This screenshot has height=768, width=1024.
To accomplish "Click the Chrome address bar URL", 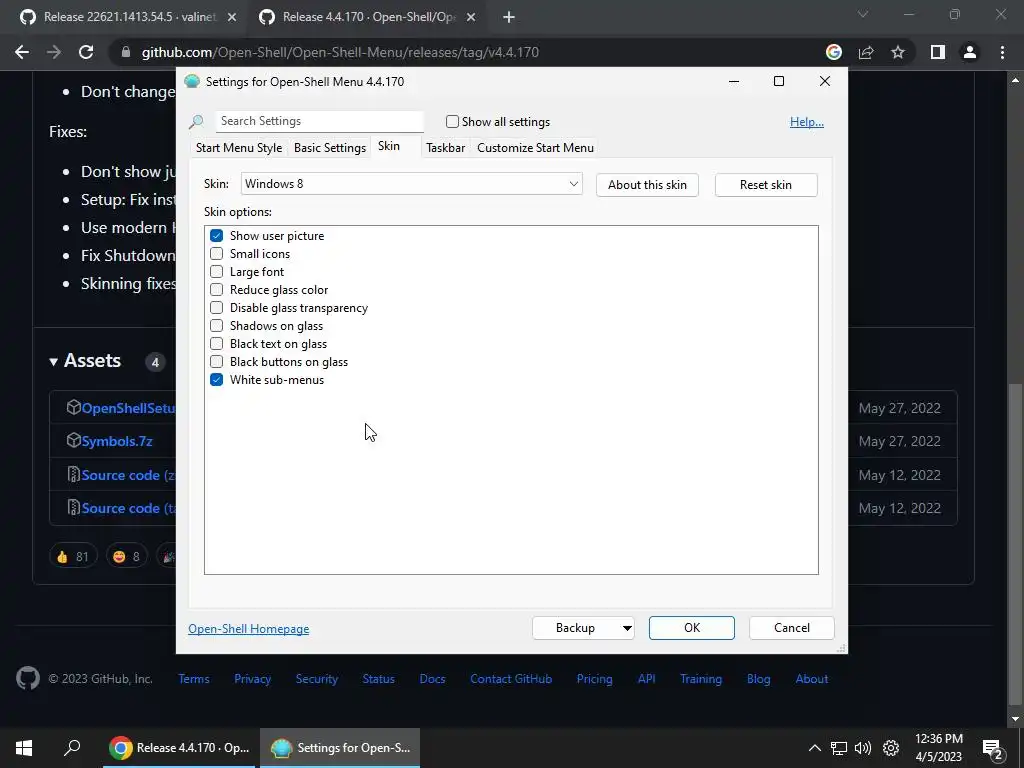I will click(x=340, y=52).
